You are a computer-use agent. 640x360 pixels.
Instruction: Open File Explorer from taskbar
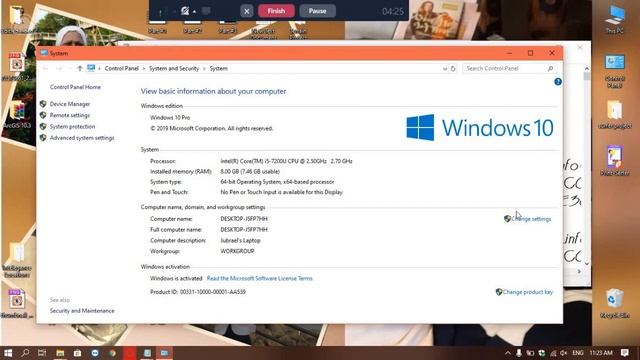click(x=60, y=353)
